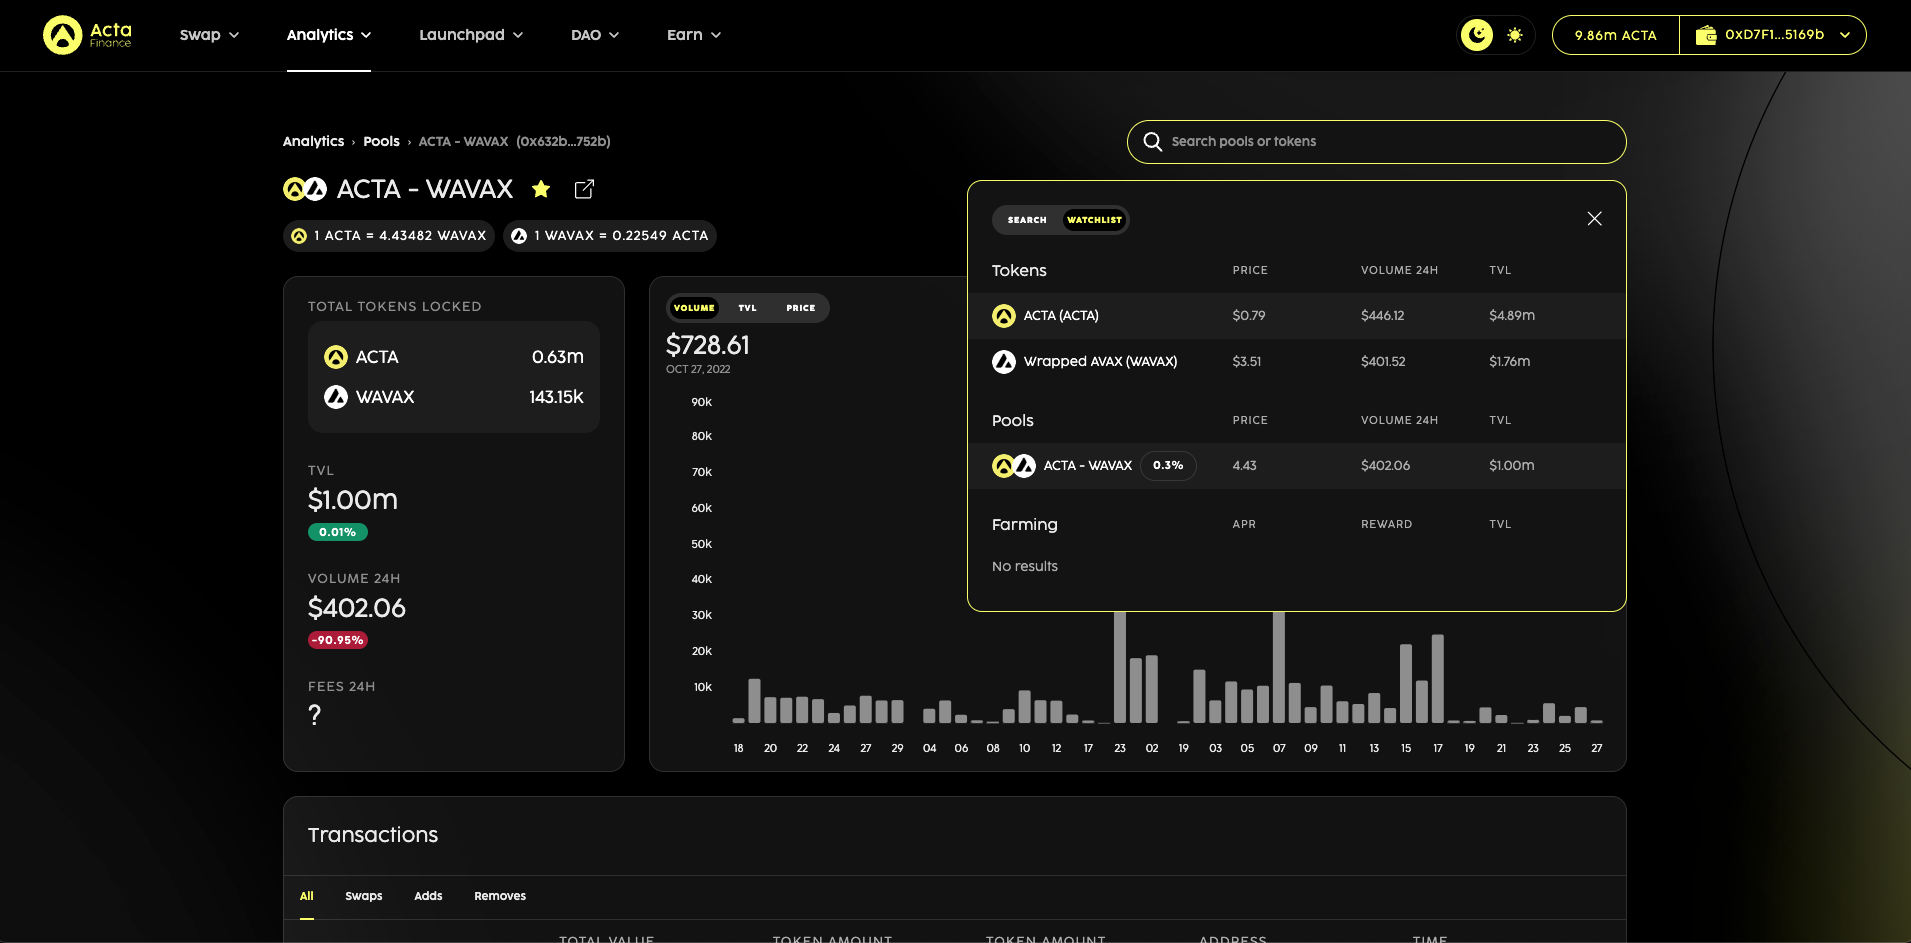
Task: Expand the Launchpad menu
Action: pyautogui.click(x=471, y=35)
